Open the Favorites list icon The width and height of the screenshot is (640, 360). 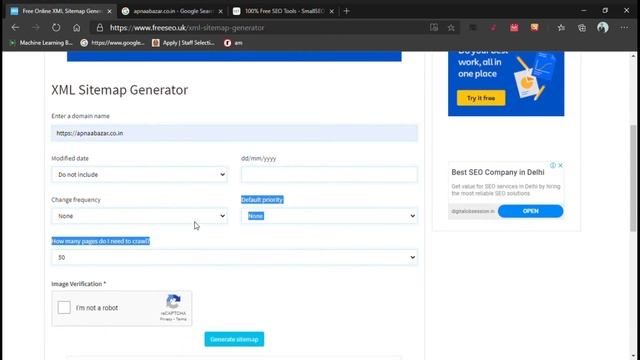point(561,28)
